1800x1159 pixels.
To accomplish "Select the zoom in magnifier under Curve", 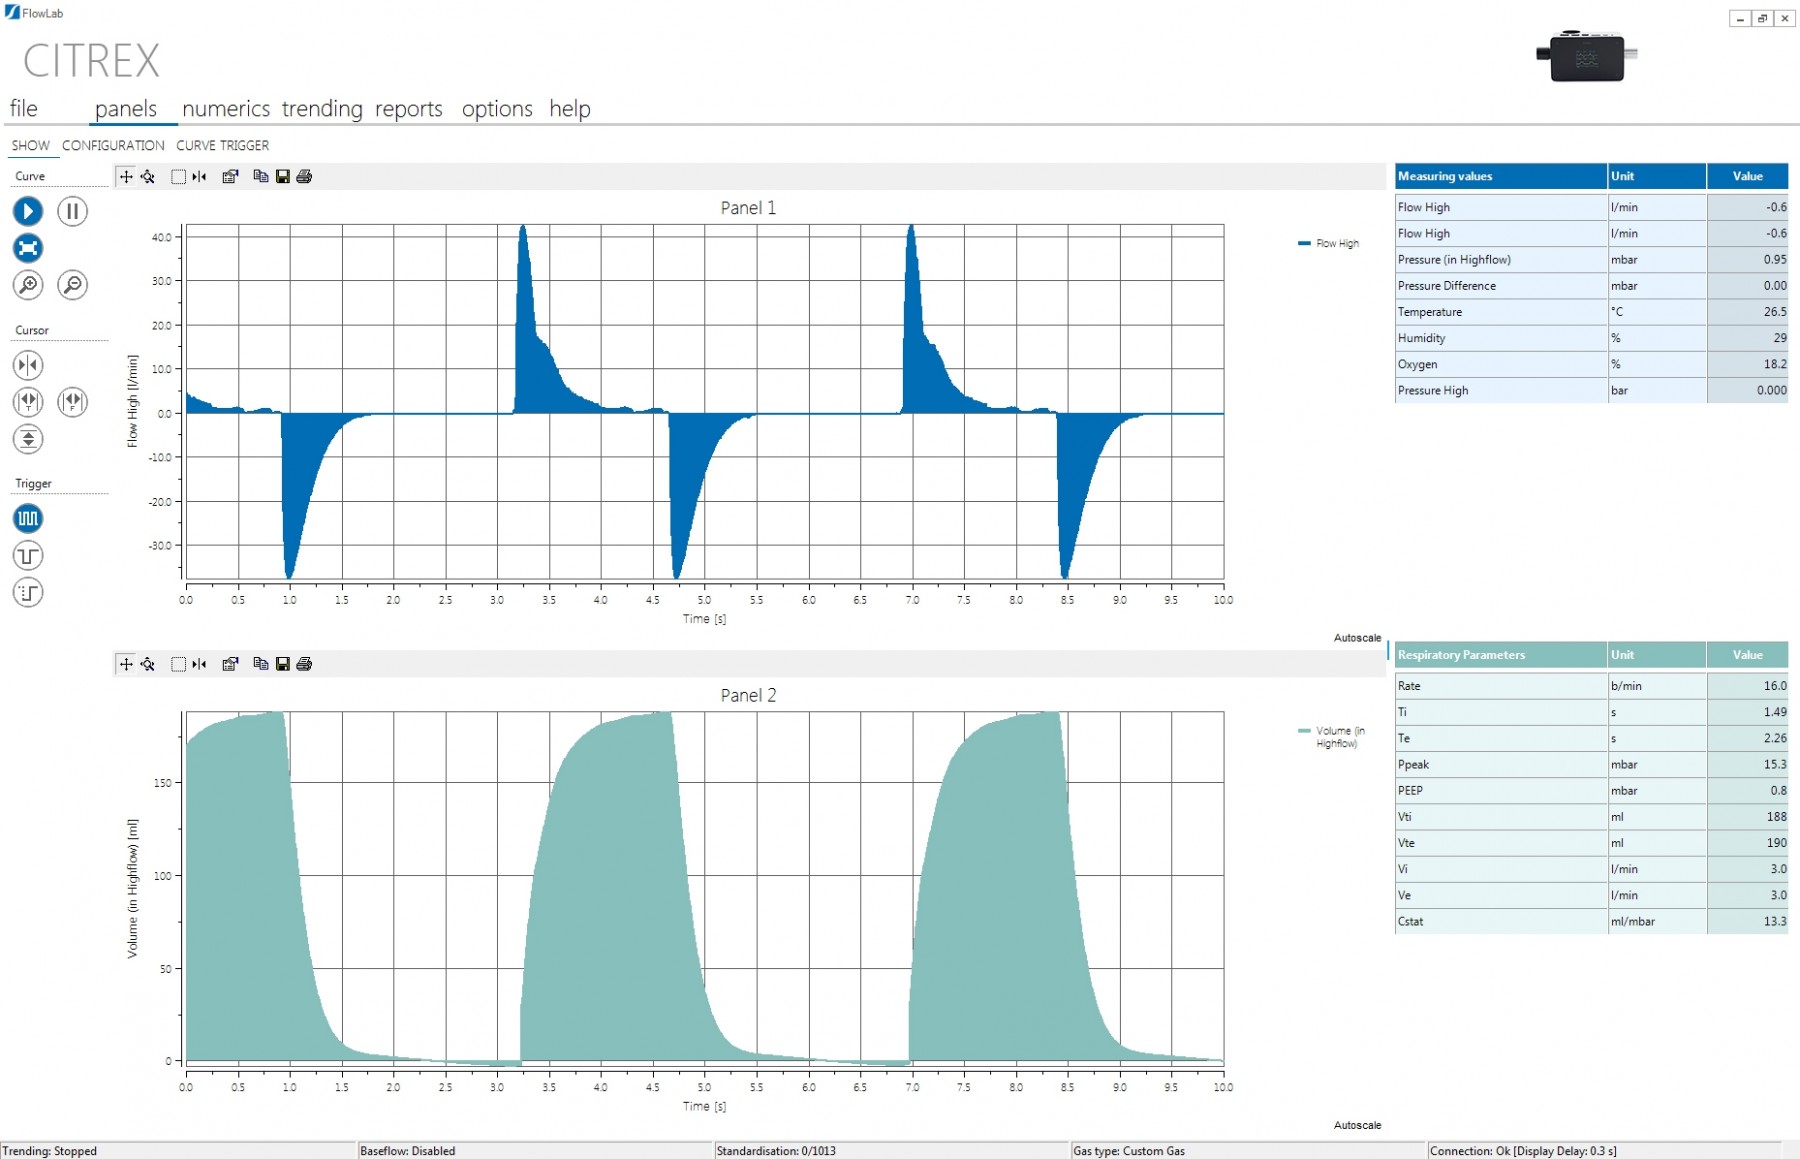I will pyautogui.click(x=28, y=285).
